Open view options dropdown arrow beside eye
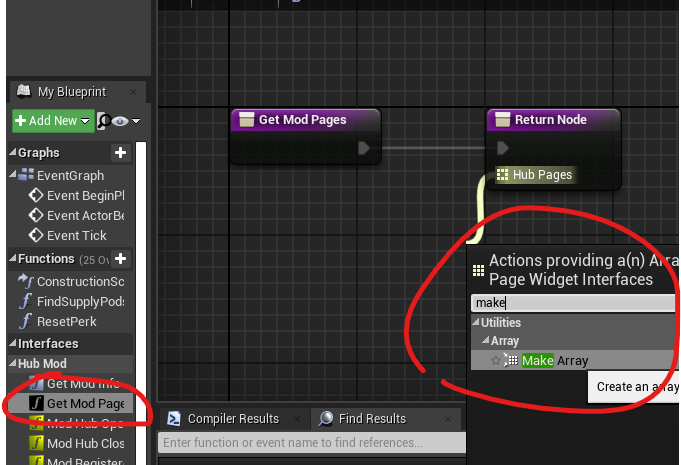Screen dimensions: 681x465 coord(136,121)
